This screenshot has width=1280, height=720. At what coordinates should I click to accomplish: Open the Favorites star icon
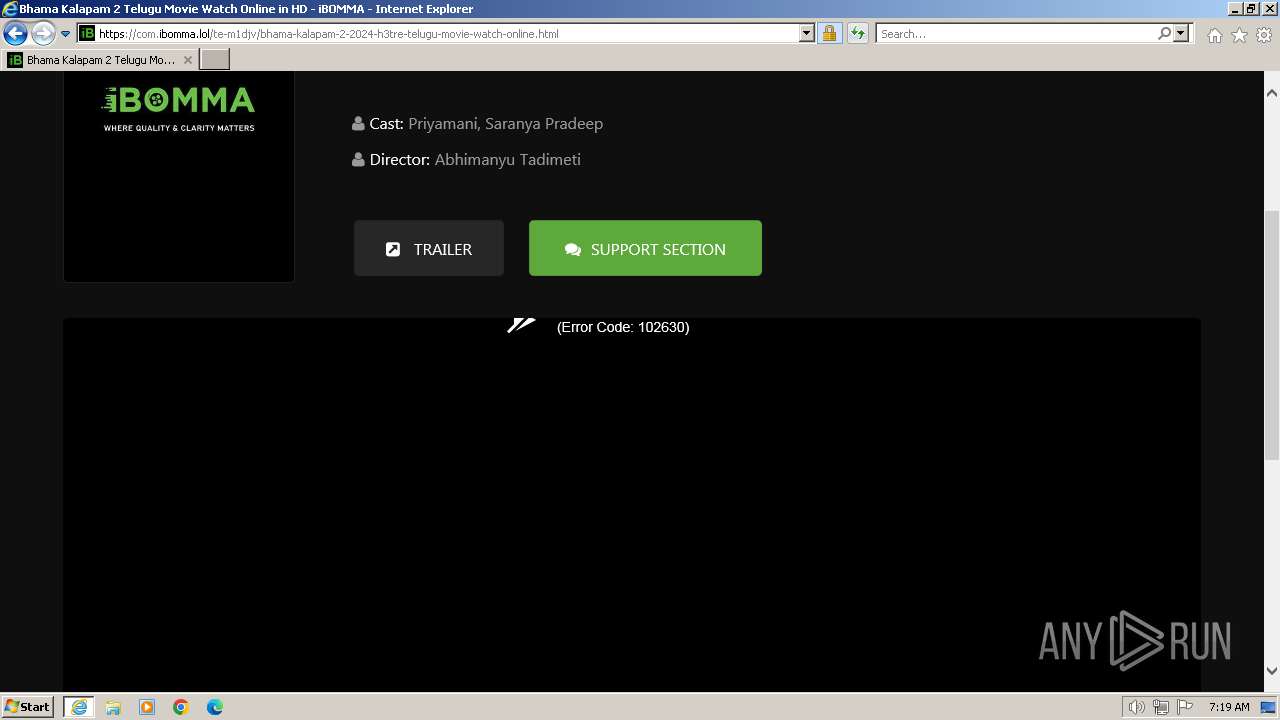(1239, 35)
